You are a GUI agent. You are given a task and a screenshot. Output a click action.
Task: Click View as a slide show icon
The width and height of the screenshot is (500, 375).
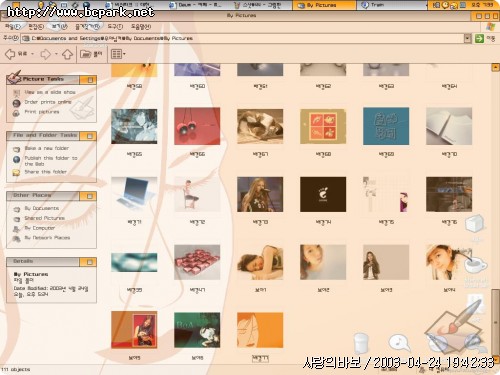coord(16,93)
